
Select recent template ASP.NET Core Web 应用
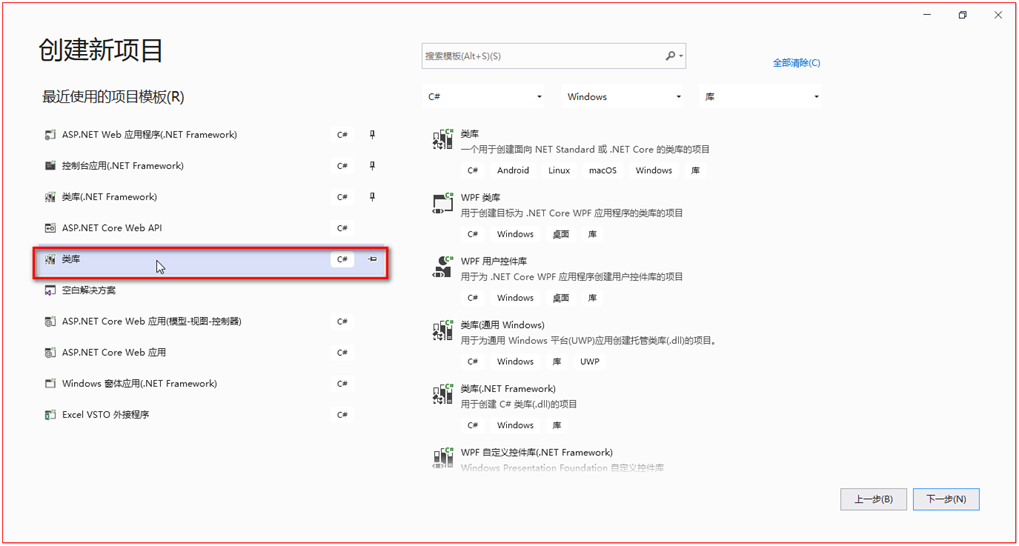click(114, 352)
